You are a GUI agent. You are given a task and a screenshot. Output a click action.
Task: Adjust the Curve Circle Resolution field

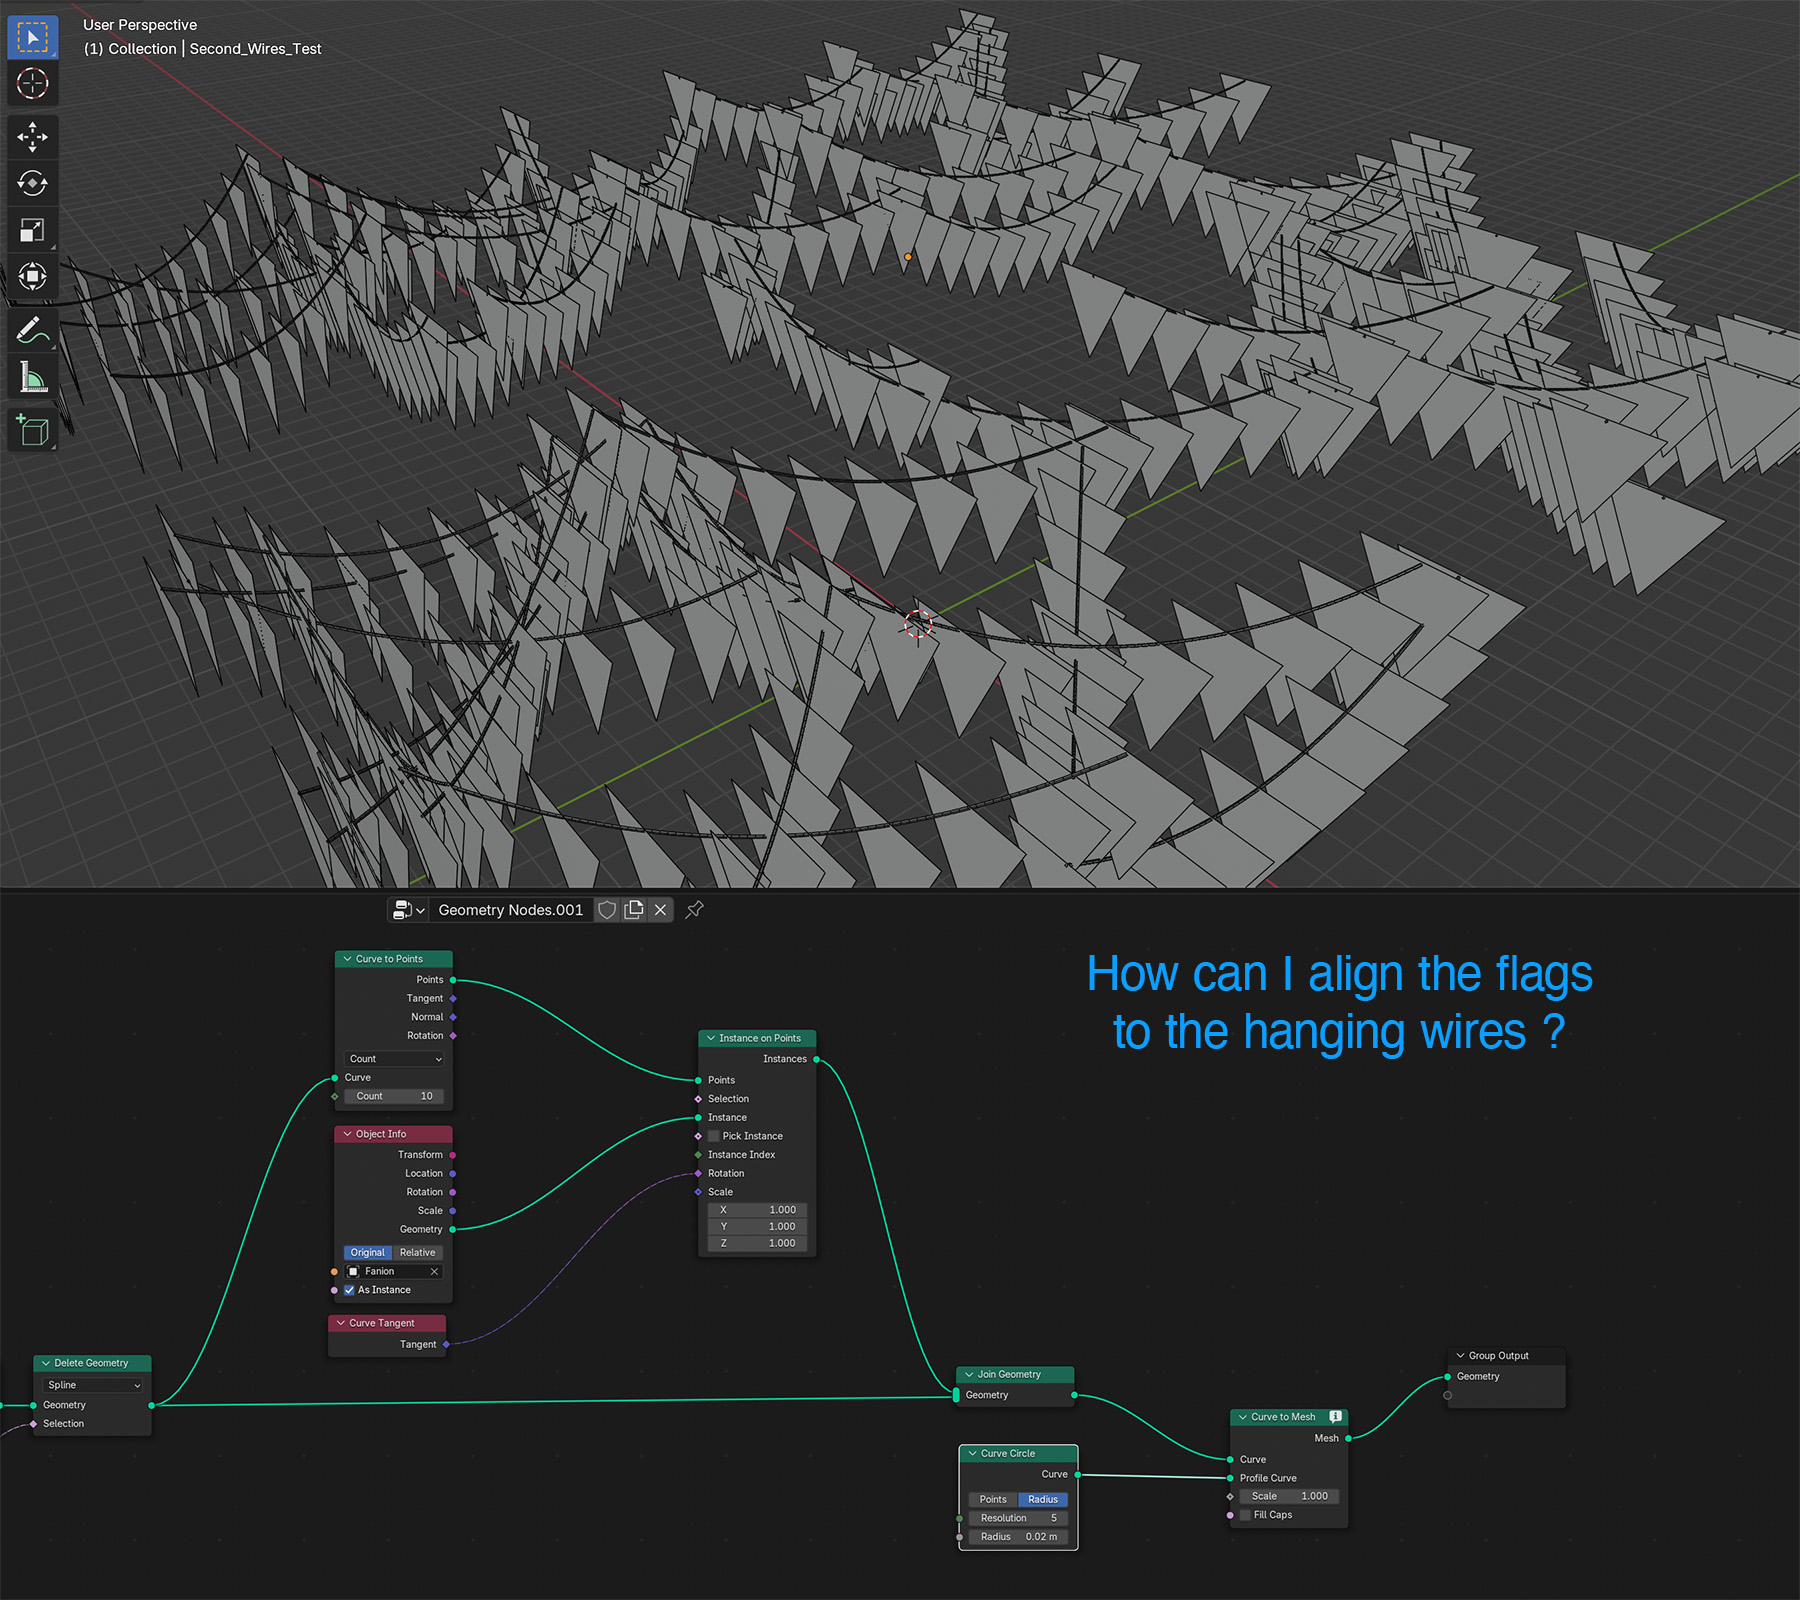click(1018, 1518)
